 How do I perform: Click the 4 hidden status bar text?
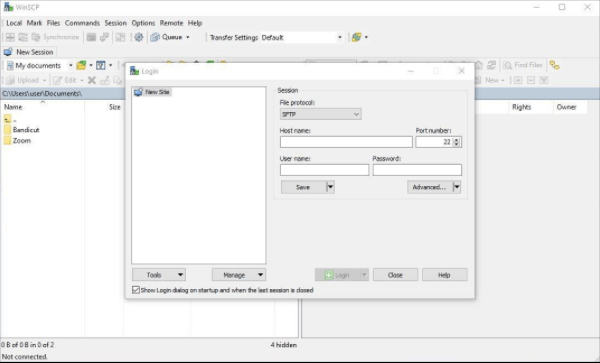[x=284, y=345]
